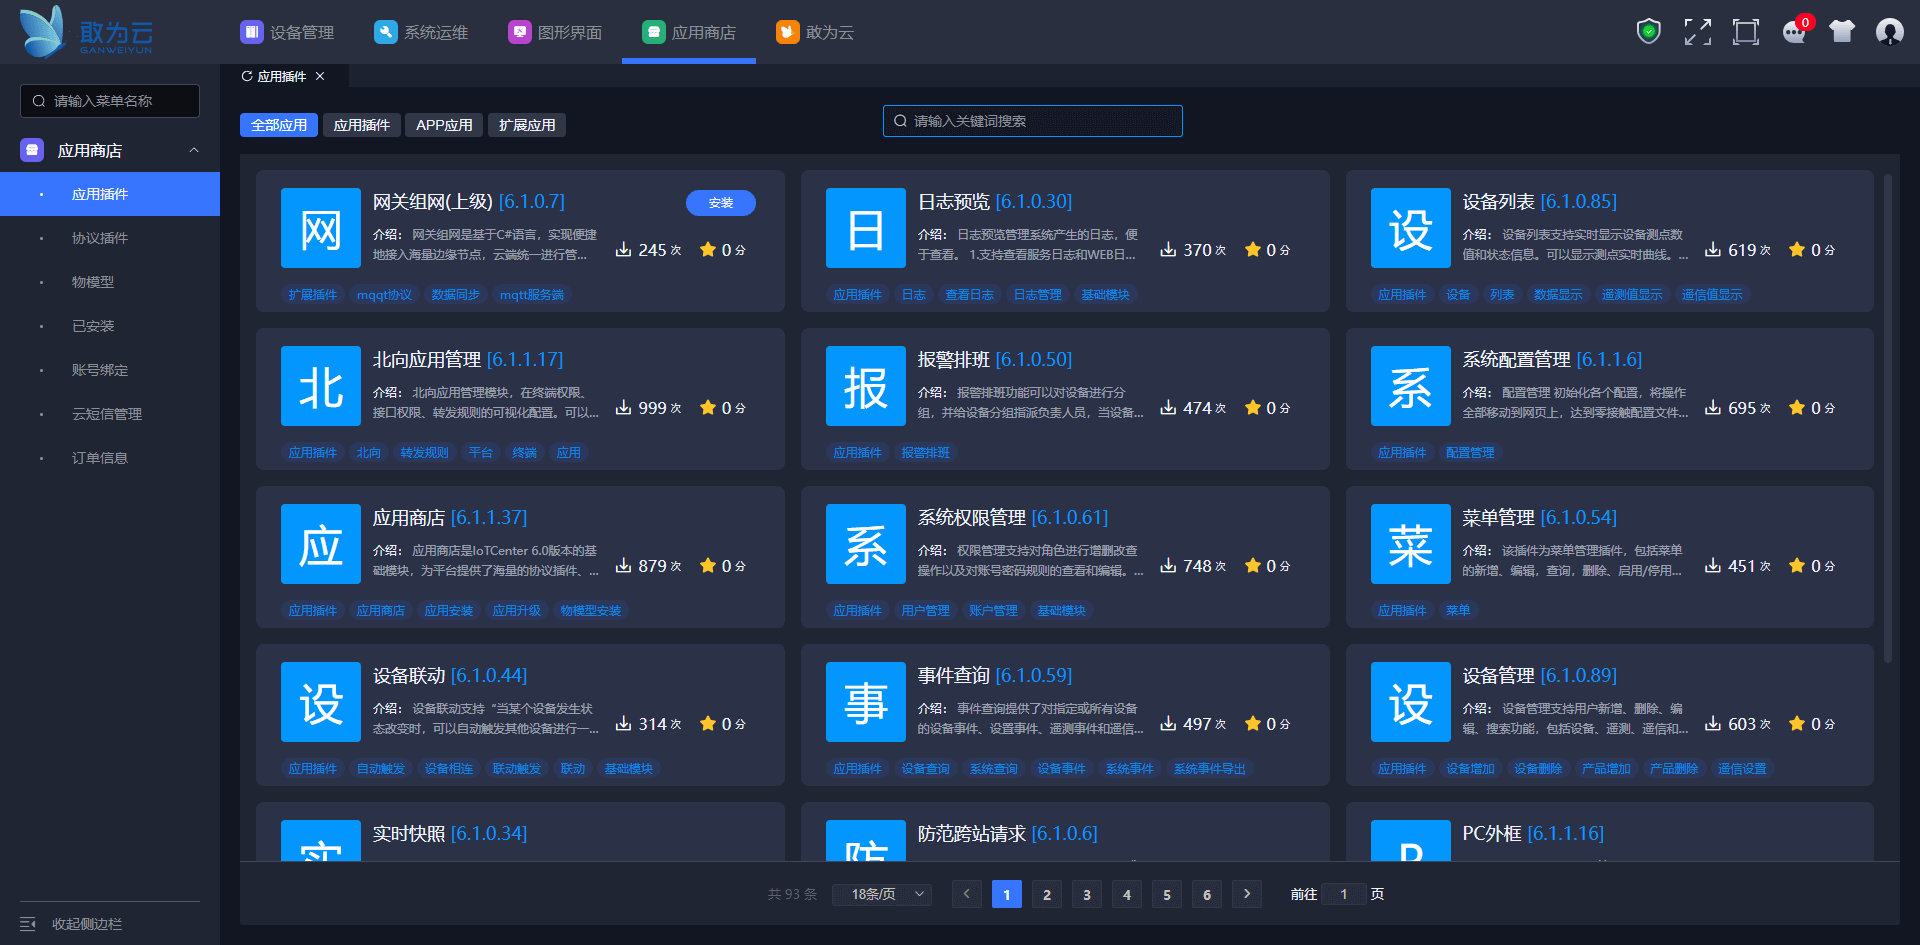Click the vertical scrollbar of plugin list
Screen dimensions: 1920x945
click(x=1888, y=418)
